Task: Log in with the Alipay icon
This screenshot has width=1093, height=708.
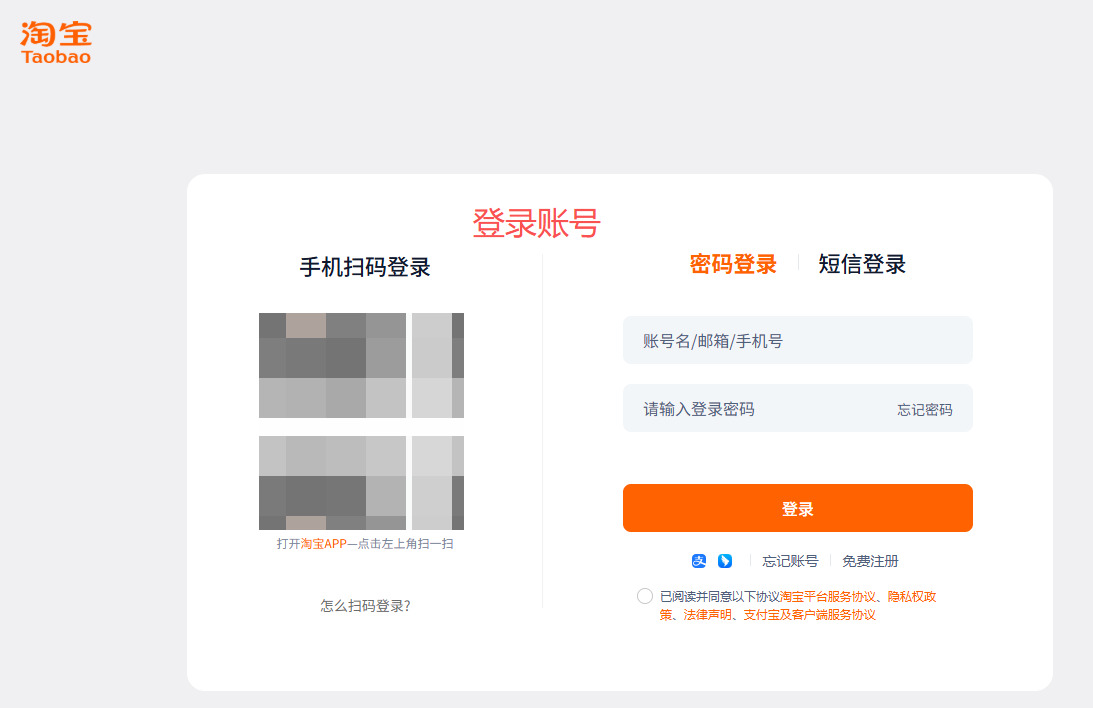Action: [x=699, y=561]
